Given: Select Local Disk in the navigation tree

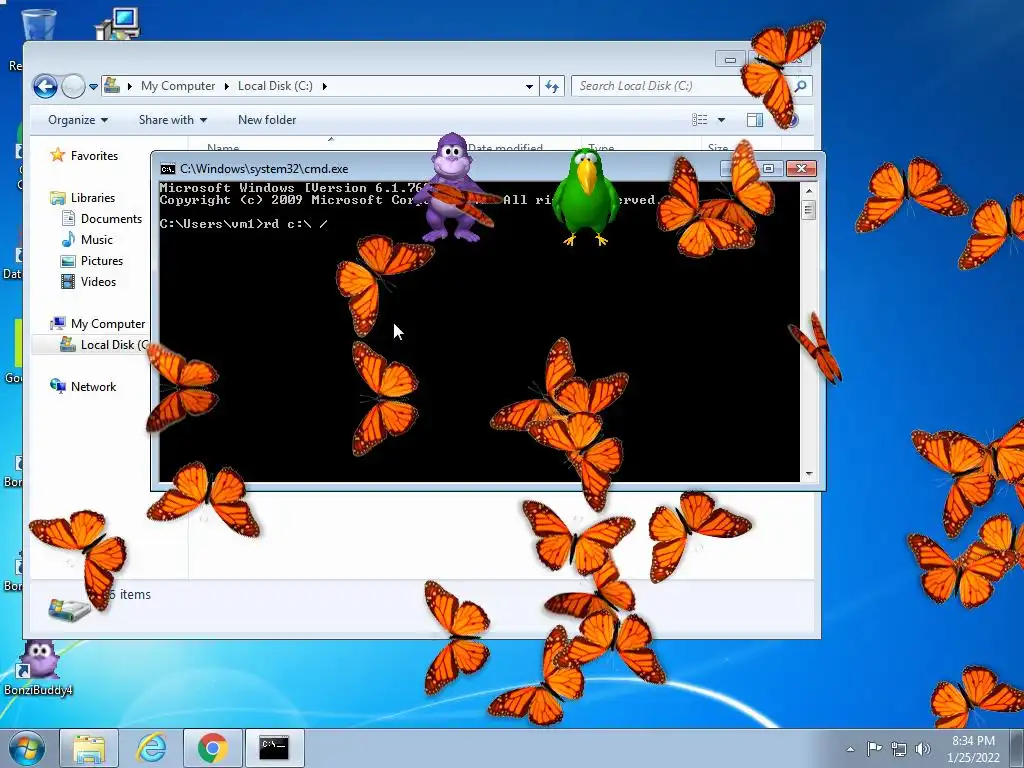Looking at the screenshot, I should click(114, 345).
